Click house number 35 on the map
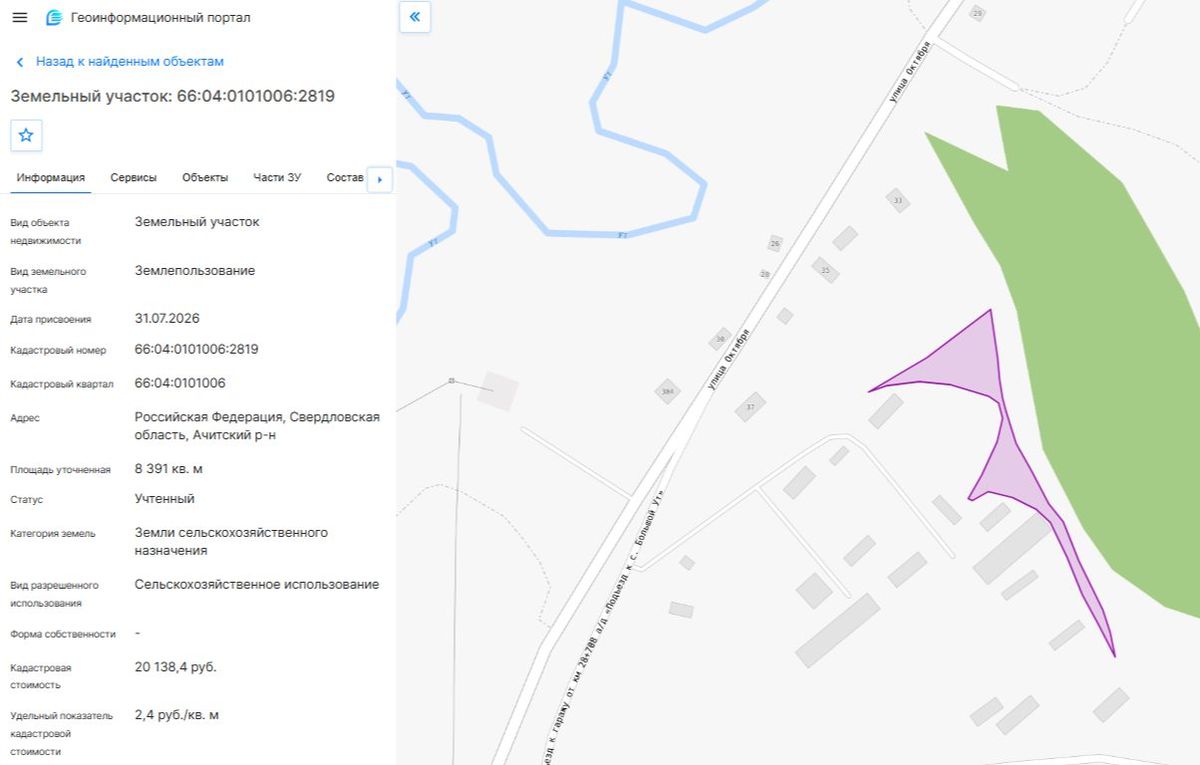This screenshot has height=765, width=1200. 825,270
